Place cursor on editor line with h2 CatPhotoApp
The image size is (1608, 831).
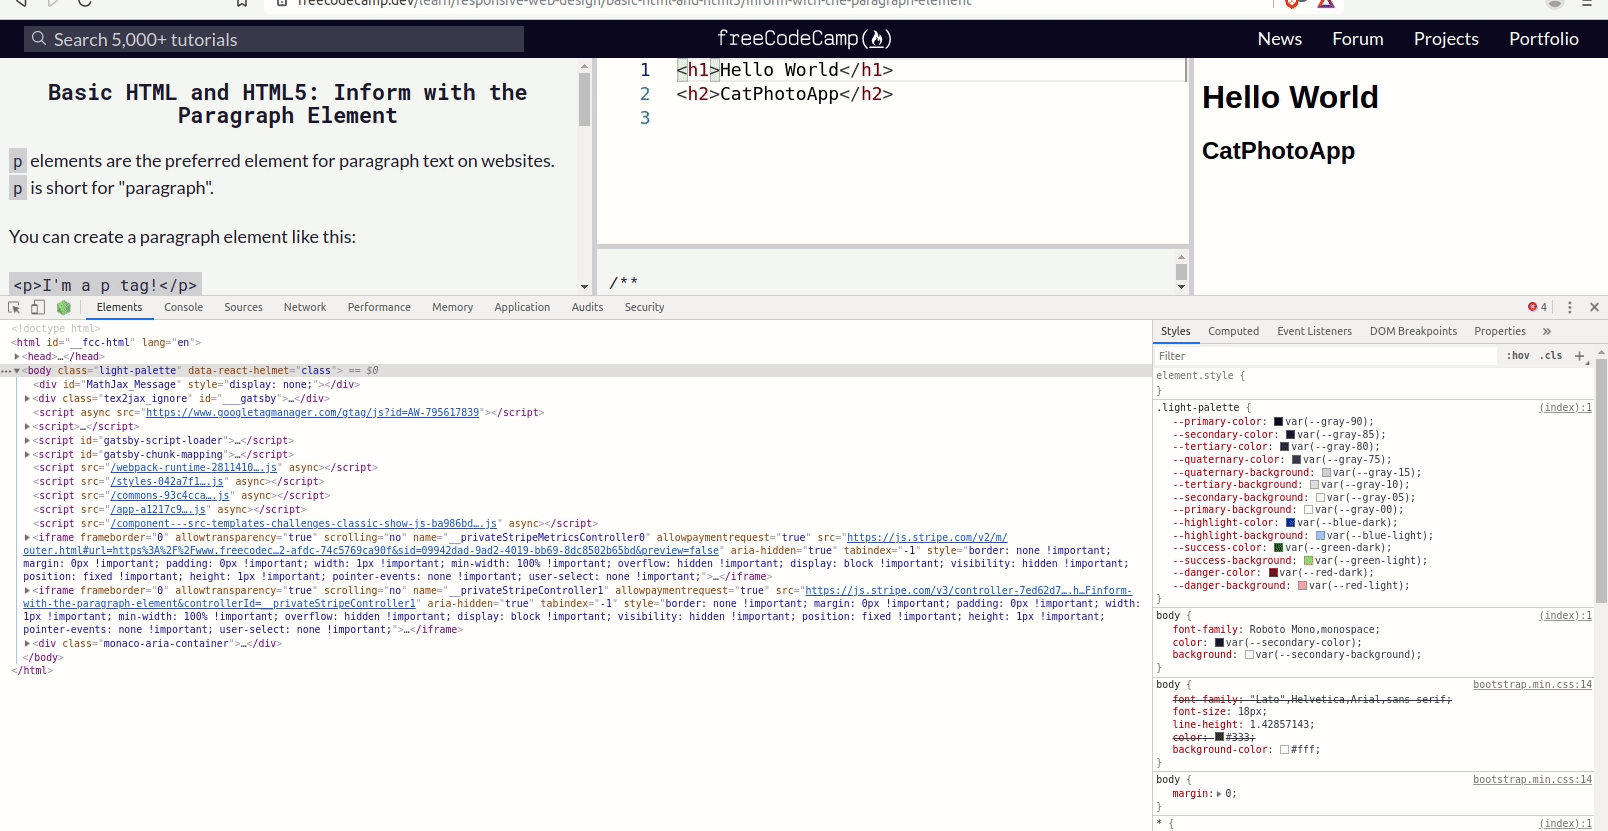(785, 94)
